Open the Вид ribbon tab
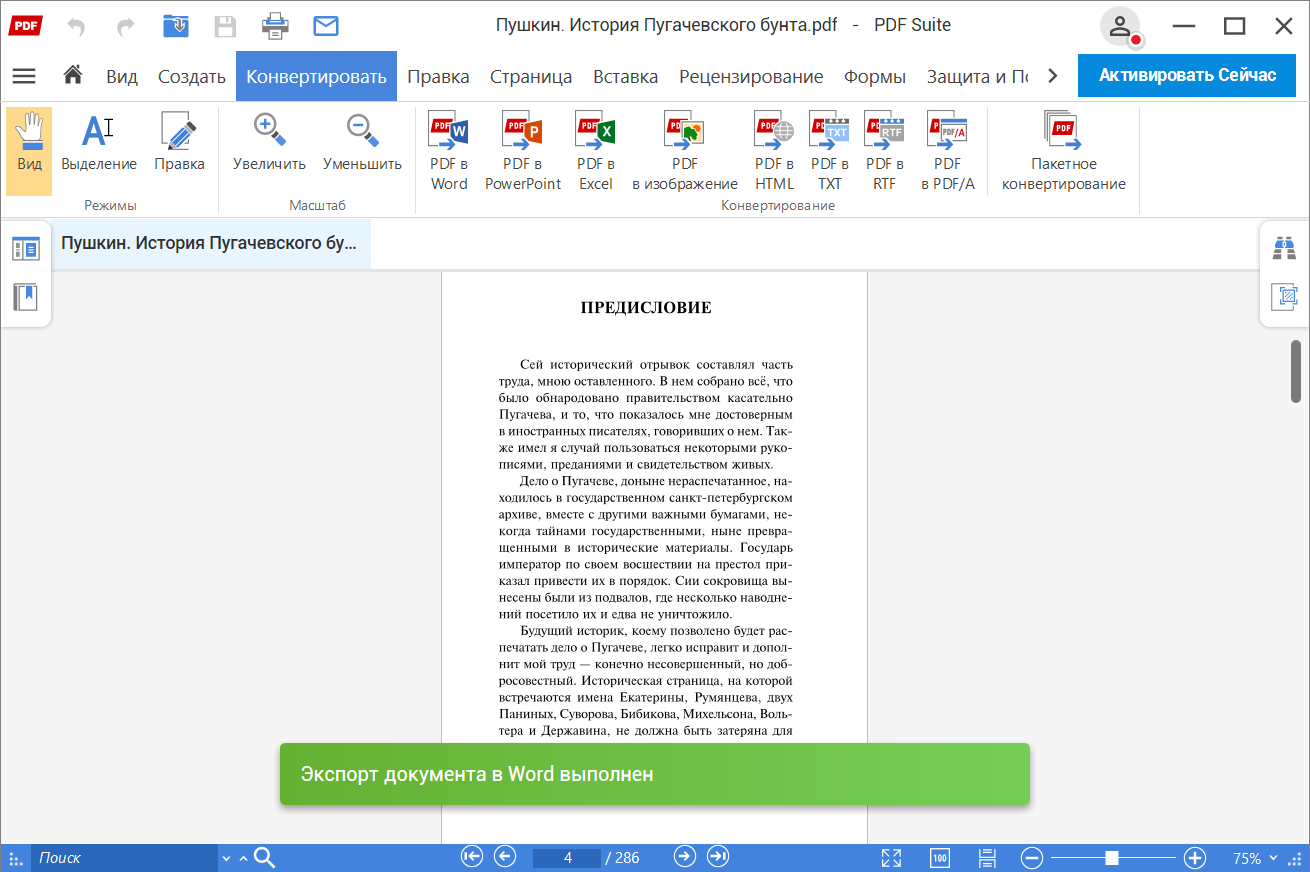1310x872 pixels. tap(122, 76)
